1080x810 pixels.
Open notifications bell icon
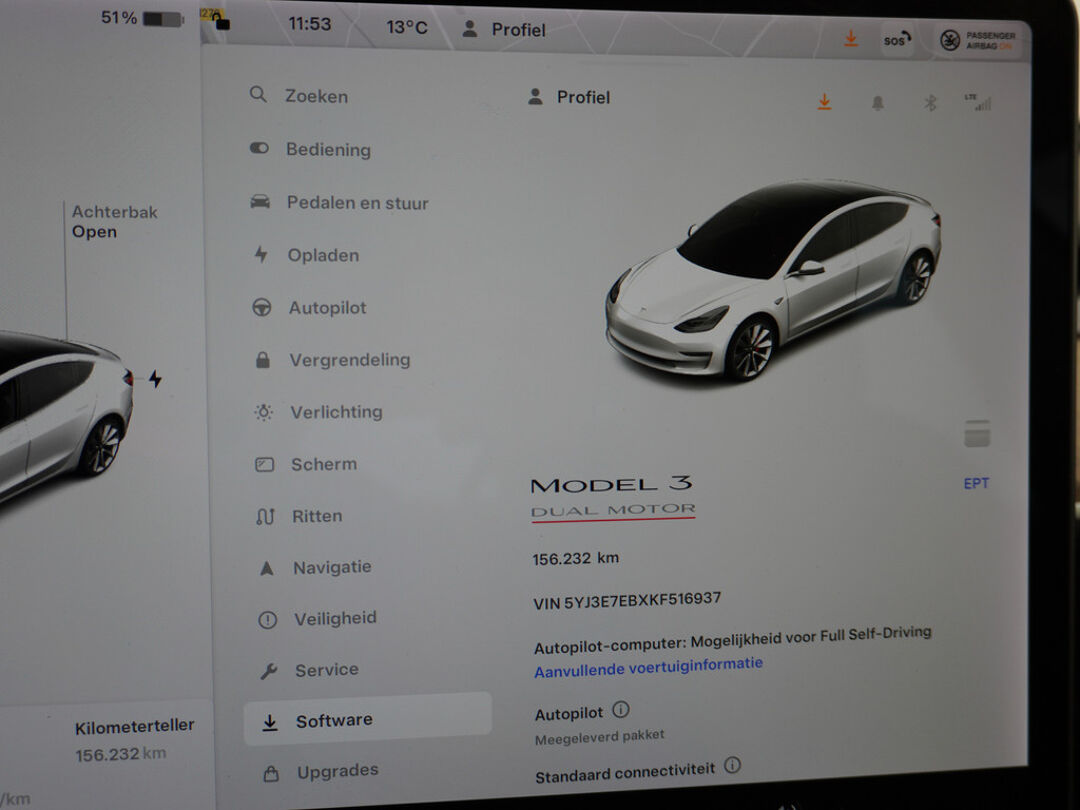click(878, 103)
